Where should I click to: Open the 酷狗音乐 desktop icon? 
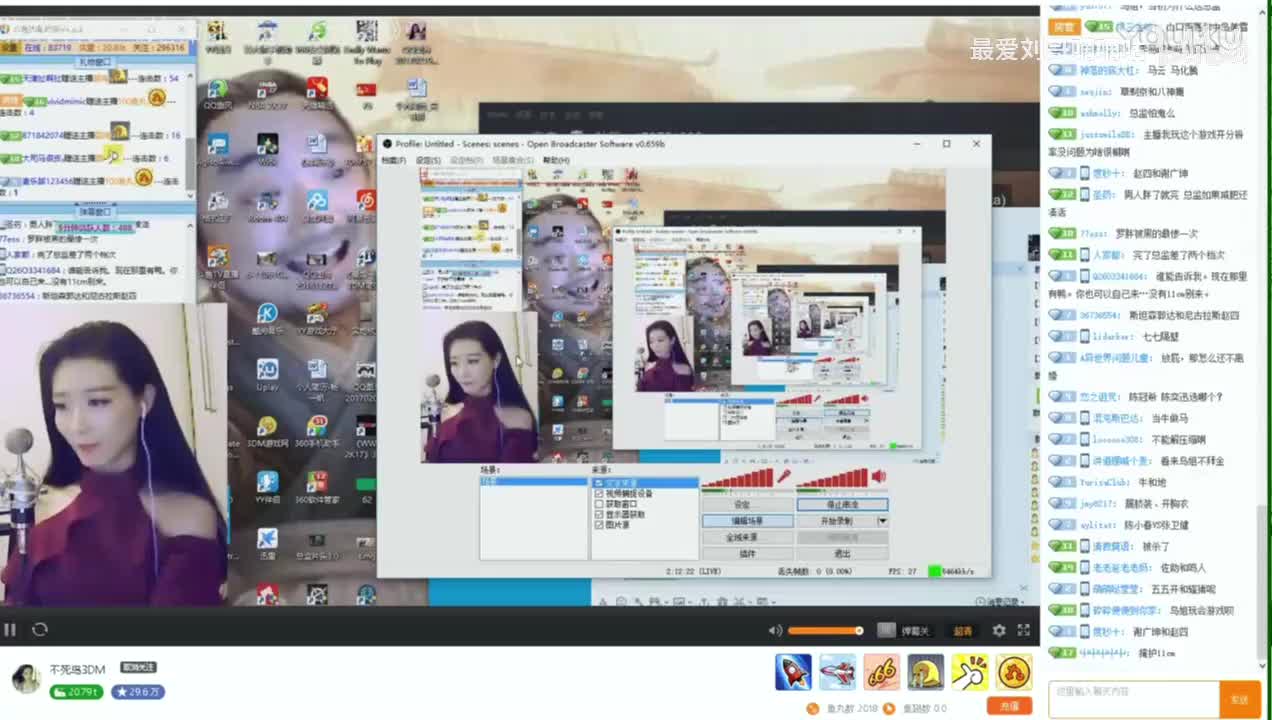pyautogui.click(x=267, y=318)
